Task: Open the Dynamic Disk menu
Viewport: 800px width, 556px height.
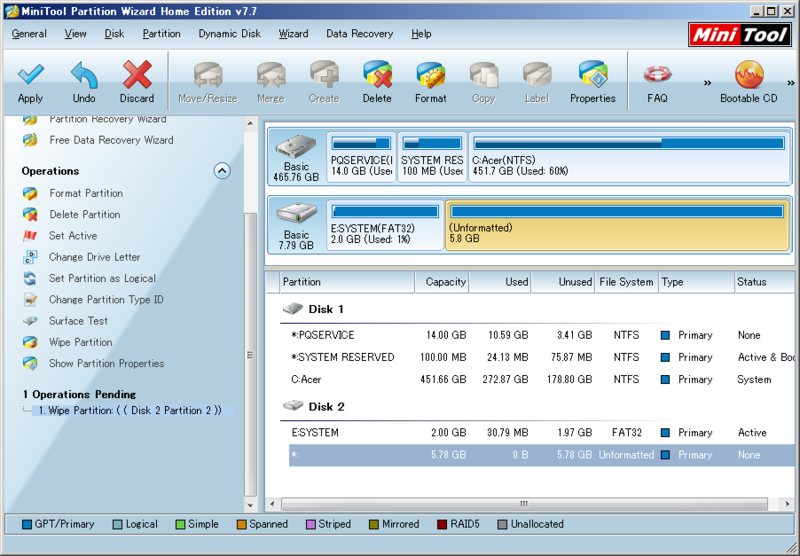Action: [x=230, y=34]
